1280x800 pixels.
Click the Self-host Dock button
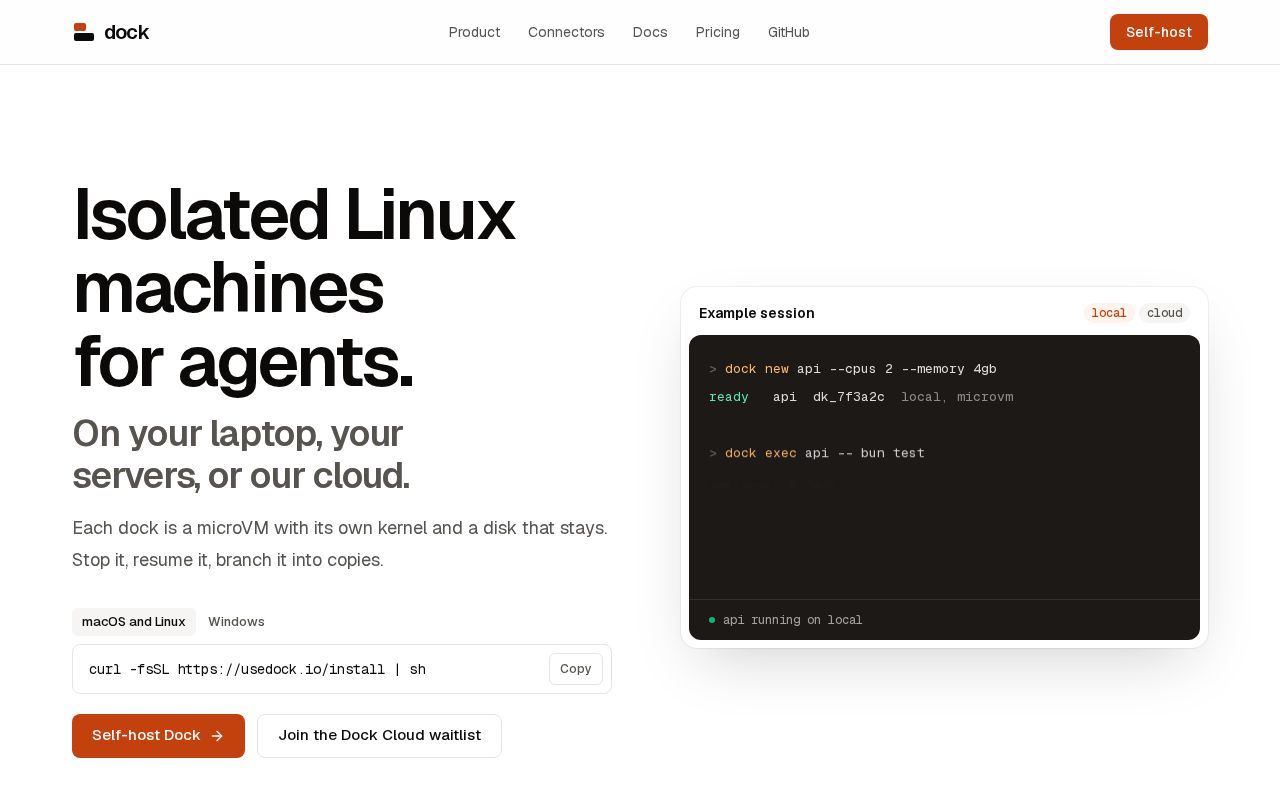pos(158,736)
